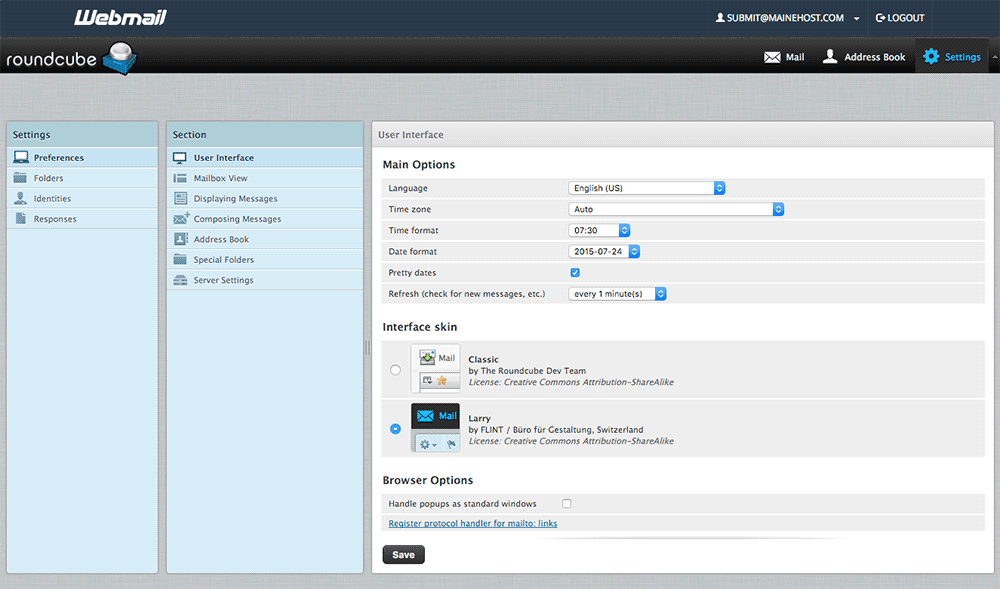This screenshot has width=1000, height=589.
Task: Open the Mailbox View section
Action: pos(220,178)
